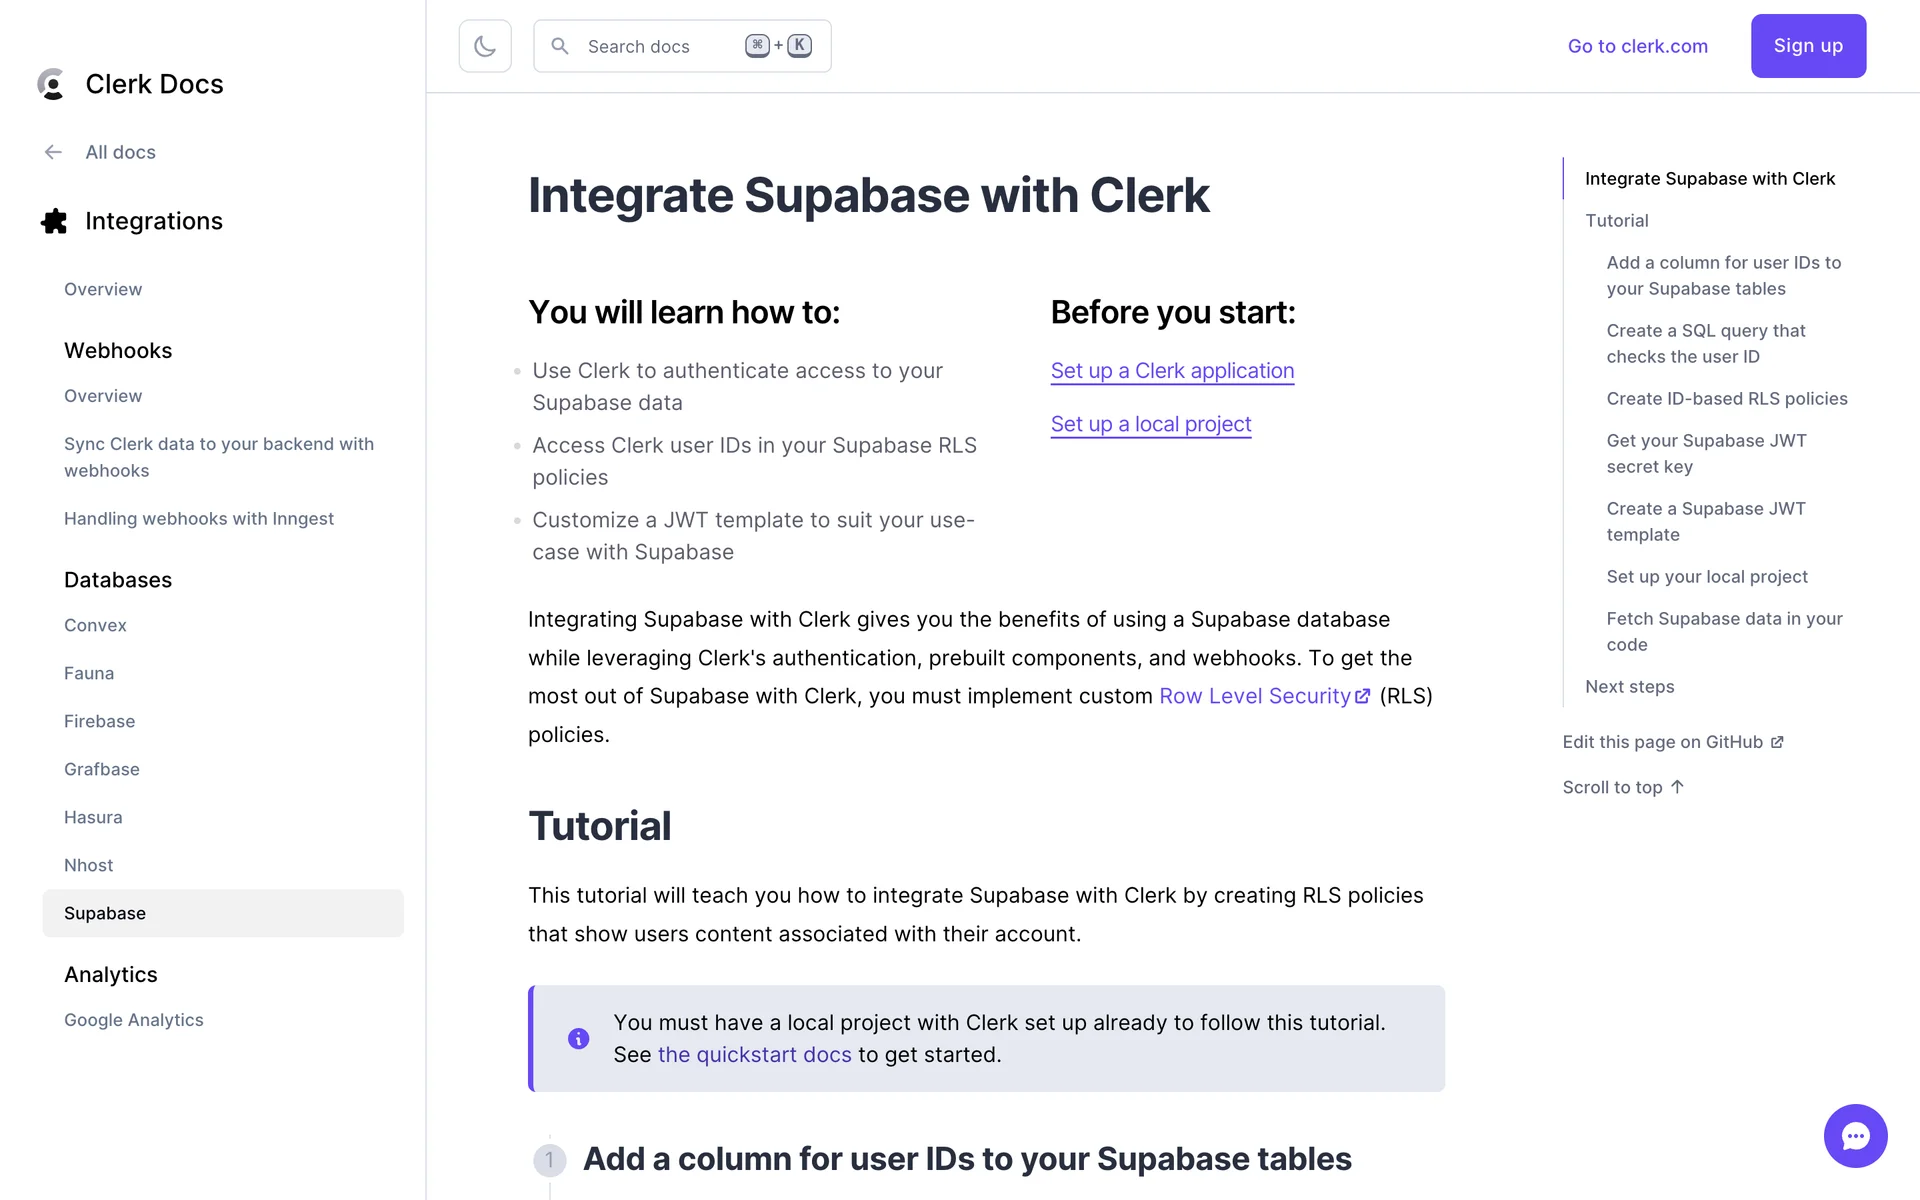Select Firebase in the Databases sidebar
Image resolution: width=1920 pixels, height=1200 pixels.
tap(99, 721)
